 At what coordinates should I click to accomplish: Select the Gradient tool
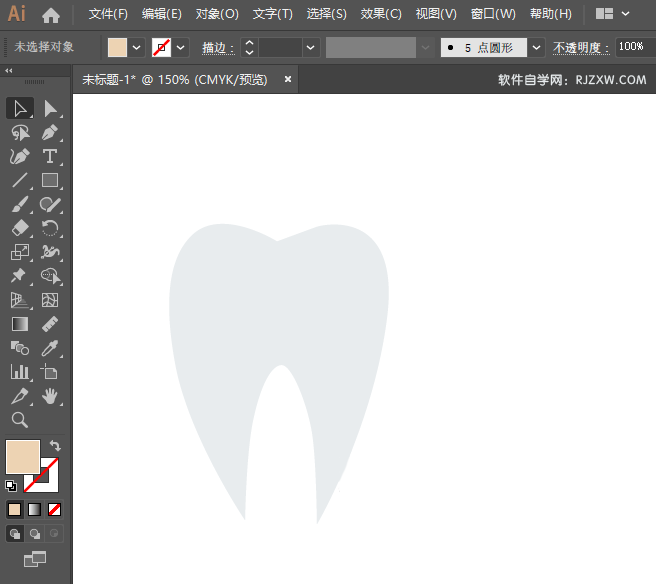pyautogui.click(x=19, y=324)
